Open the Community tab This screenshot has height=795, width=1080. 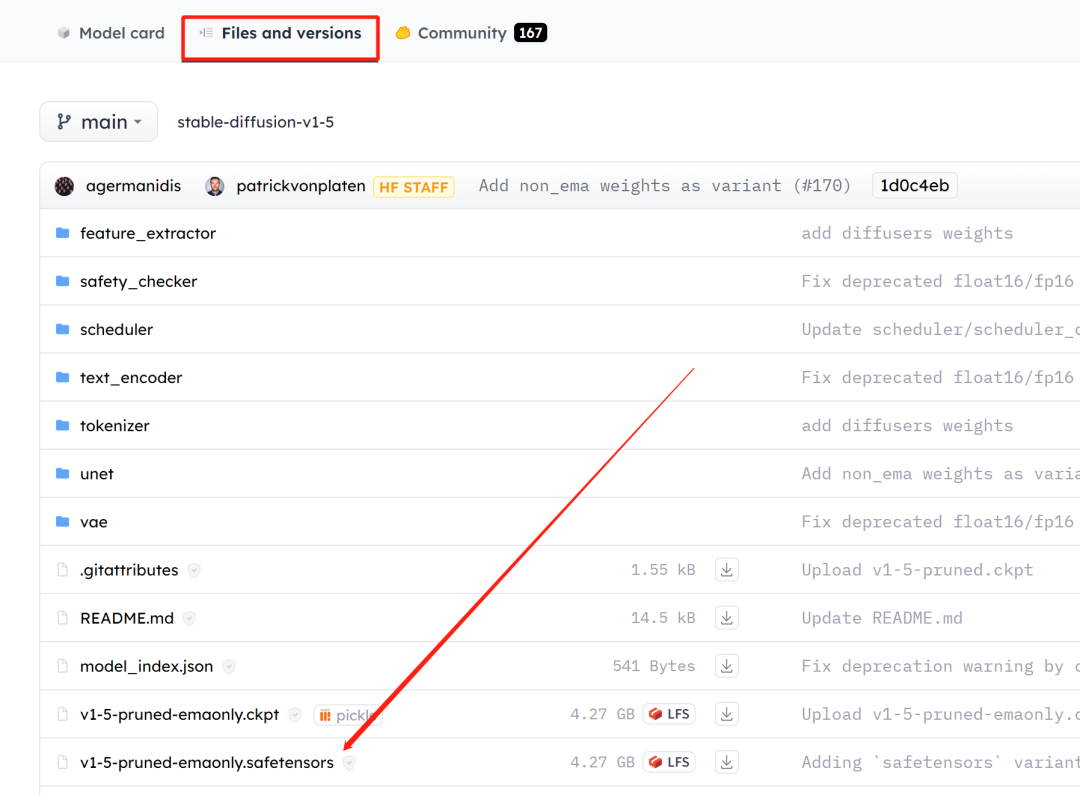pos(471,33)
